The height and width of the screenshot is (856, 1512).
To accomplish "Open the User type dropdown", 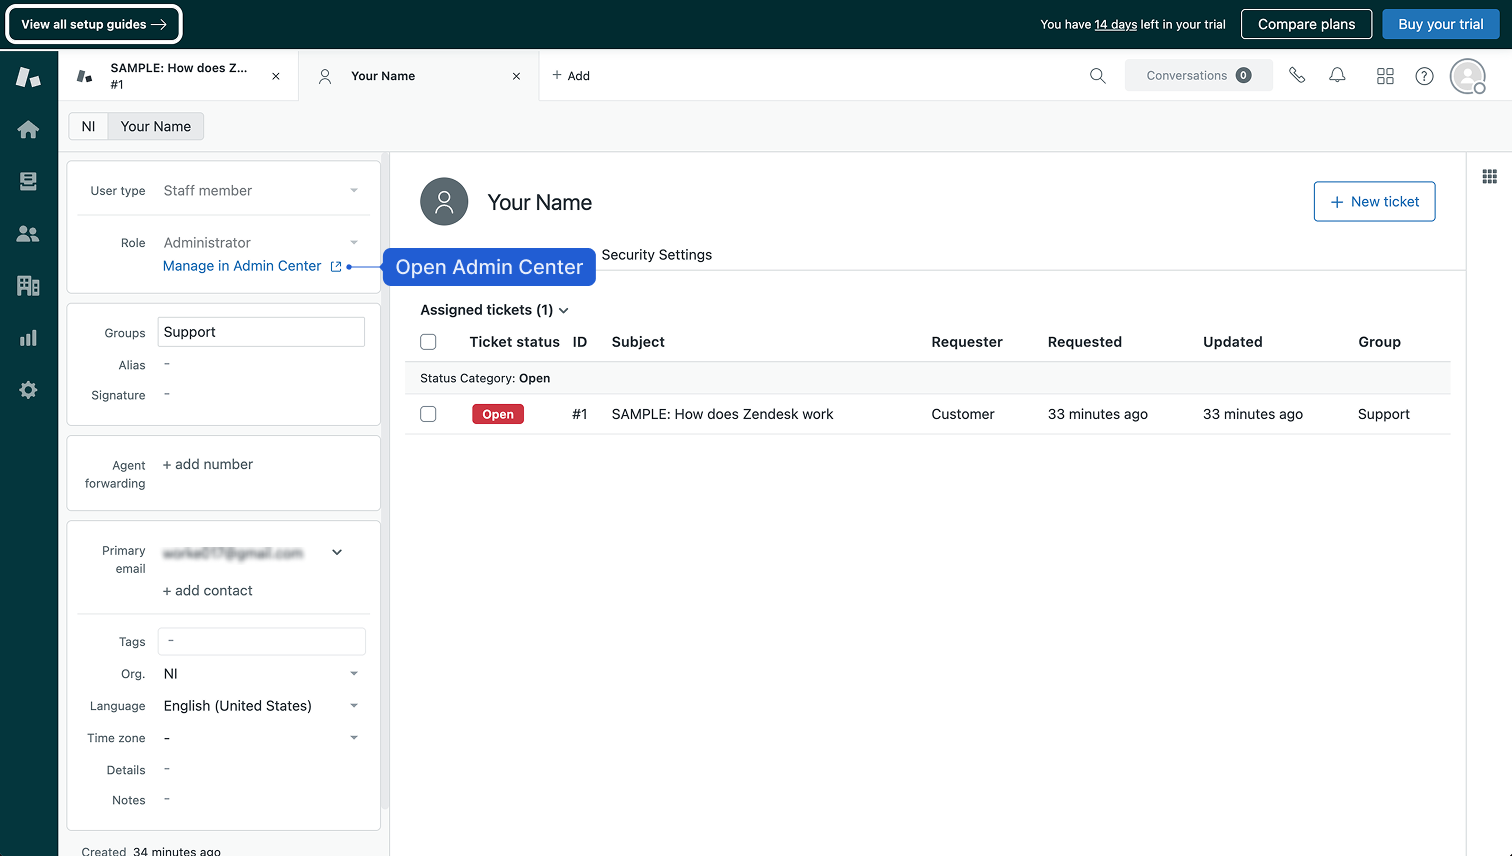I will 261,190.
